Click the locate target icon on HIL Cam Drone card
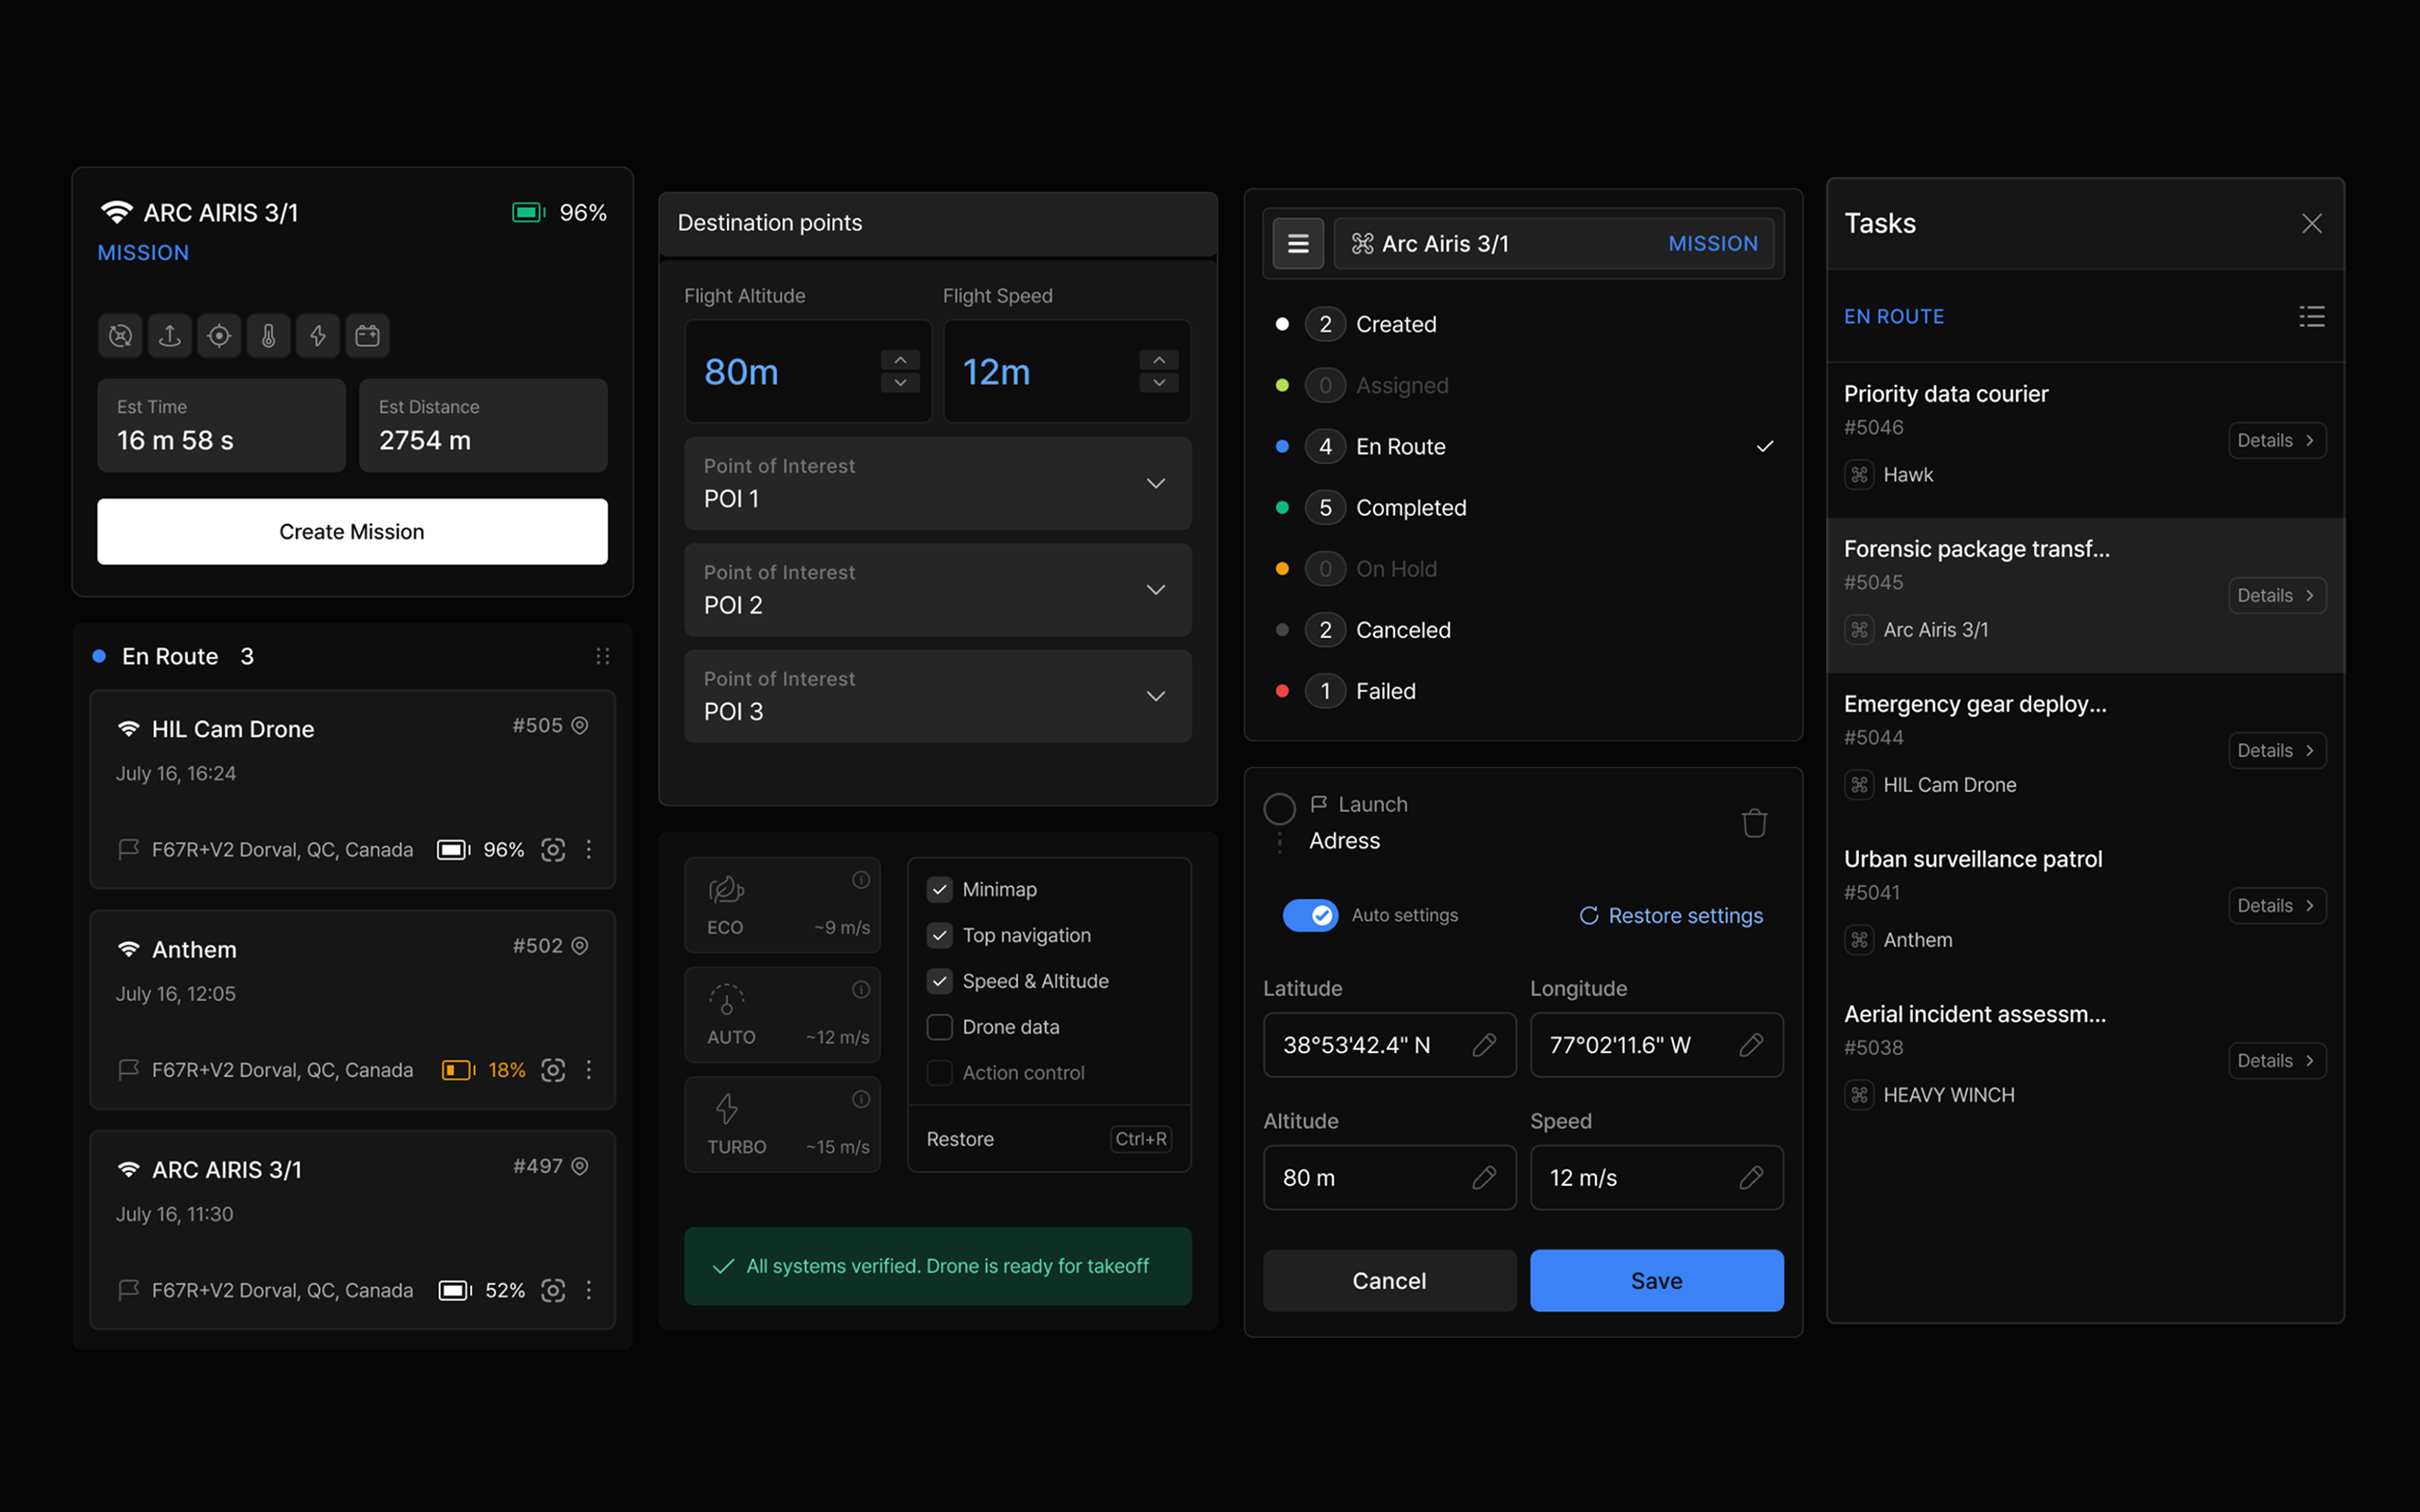 (554, 849)
